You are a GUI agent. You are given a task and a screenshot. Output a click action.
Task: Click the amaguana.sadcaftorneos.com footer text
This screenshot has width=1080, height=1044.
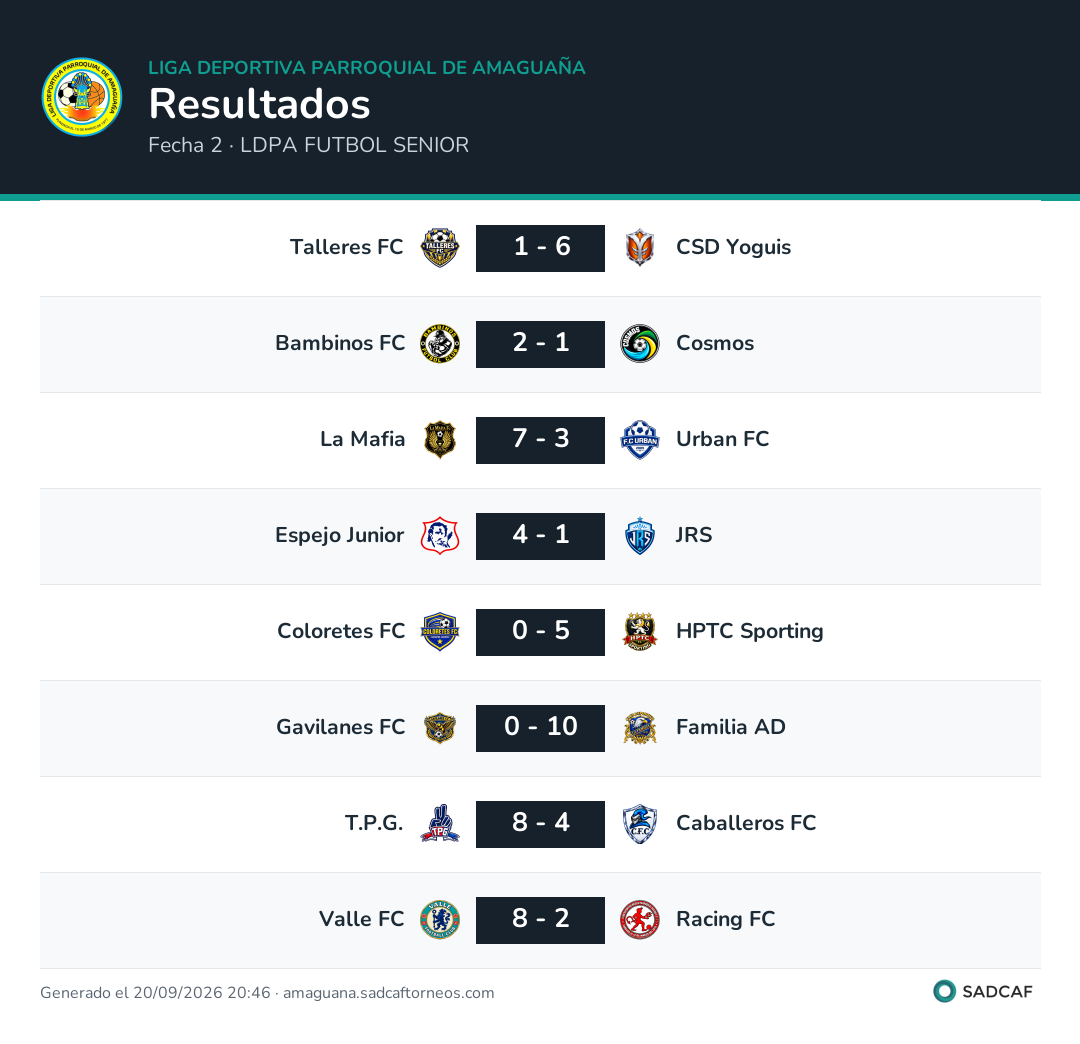point(388,993)
